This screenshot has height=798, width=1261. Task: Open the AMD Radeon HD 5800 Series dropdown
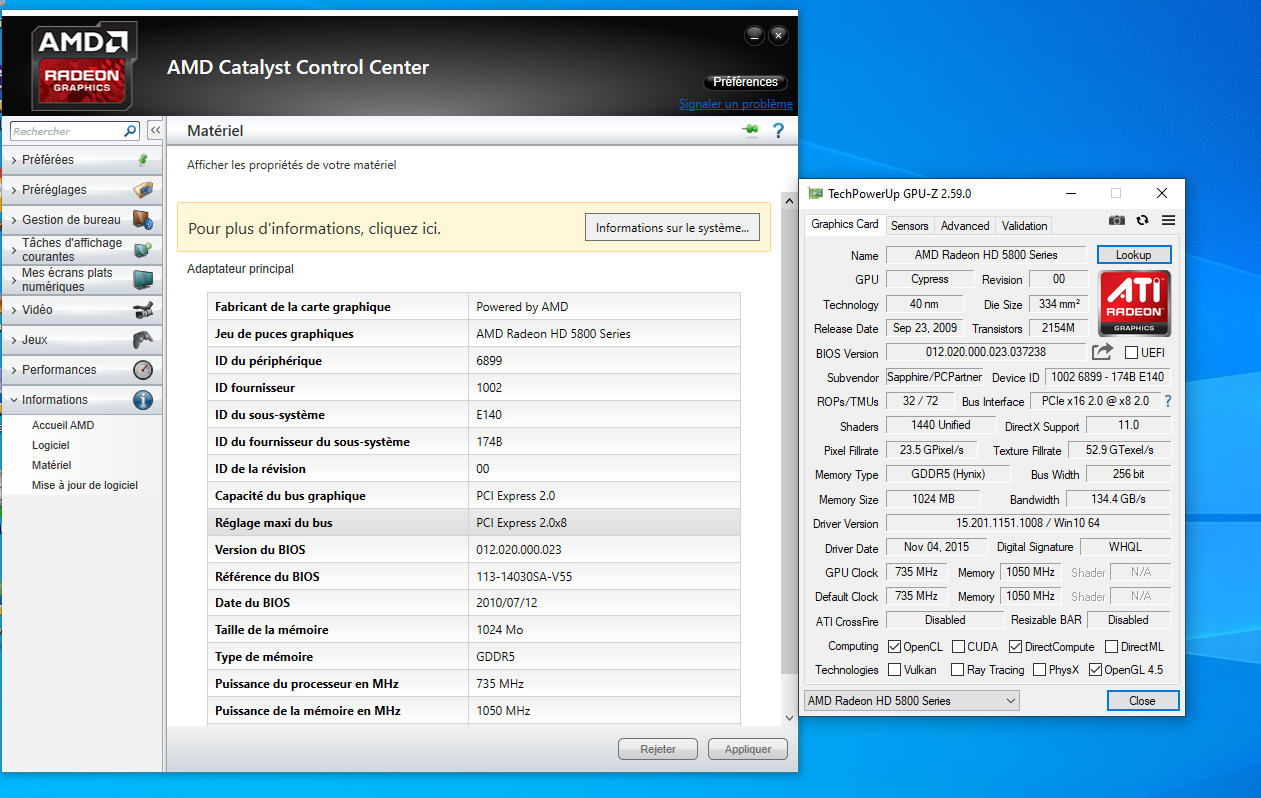click(x=911, y=701)
